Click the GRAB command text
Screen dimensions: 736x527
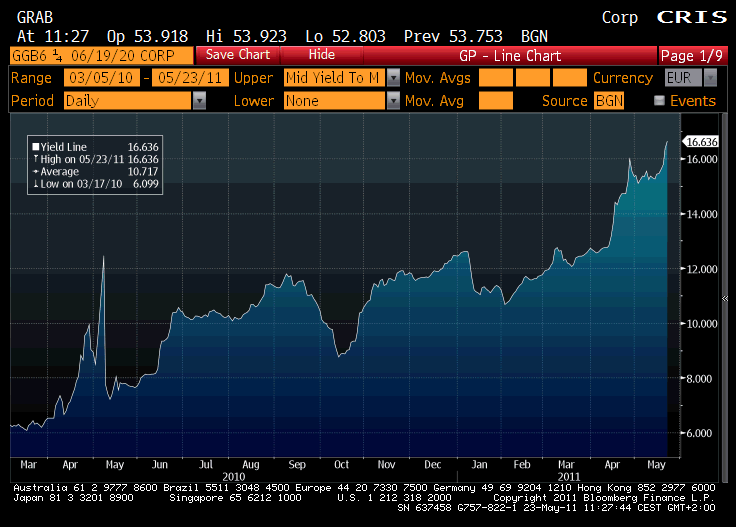point(35,18)
